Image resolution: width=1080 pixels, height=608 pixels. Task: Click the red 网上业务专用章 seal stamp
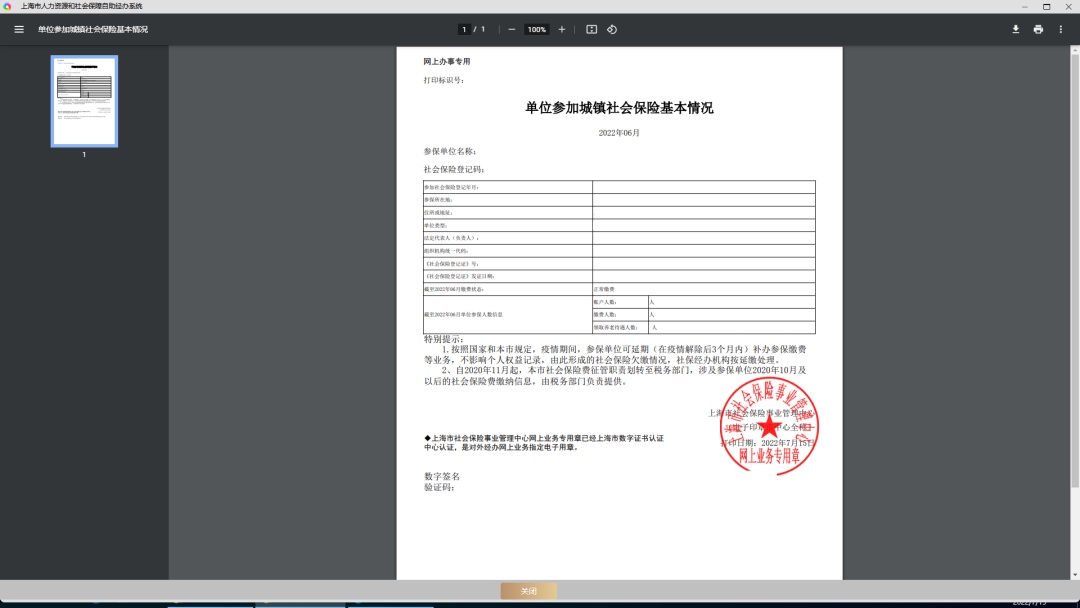(769, 428)
